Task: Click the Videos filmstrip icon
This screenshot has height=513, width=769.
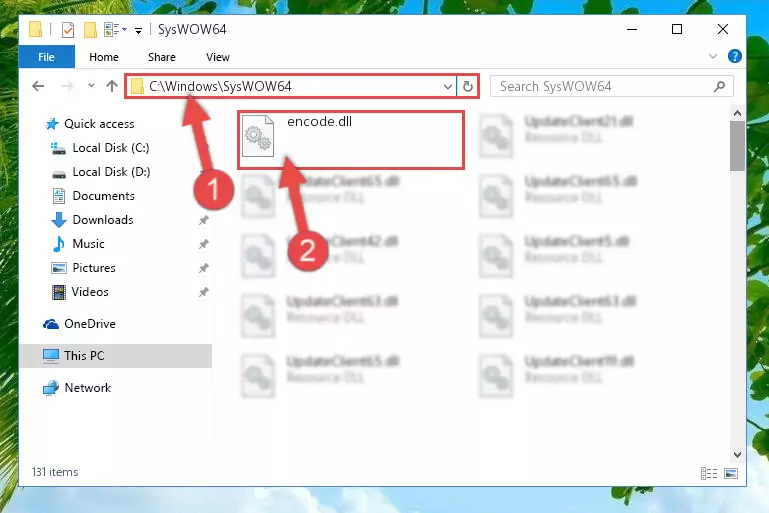Action: tap(58, 292)
